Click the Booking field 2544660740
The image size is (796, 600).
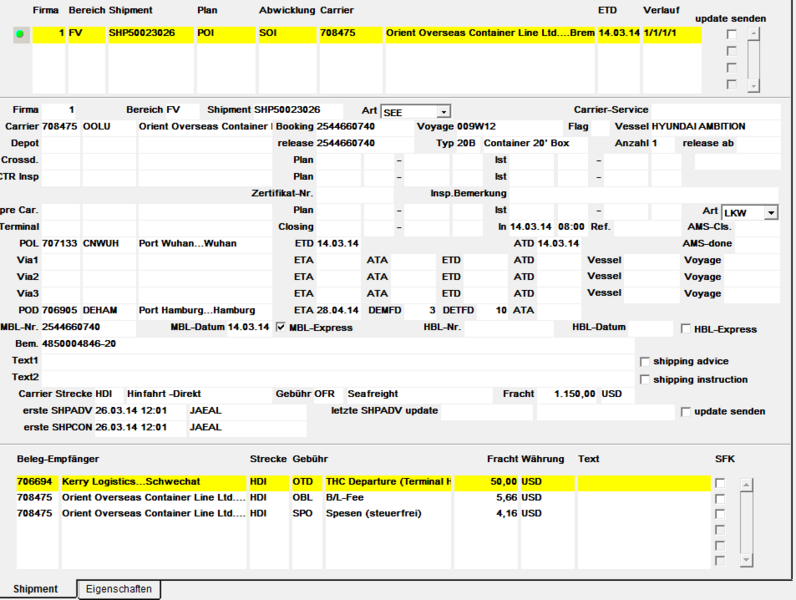coord(364,126)
